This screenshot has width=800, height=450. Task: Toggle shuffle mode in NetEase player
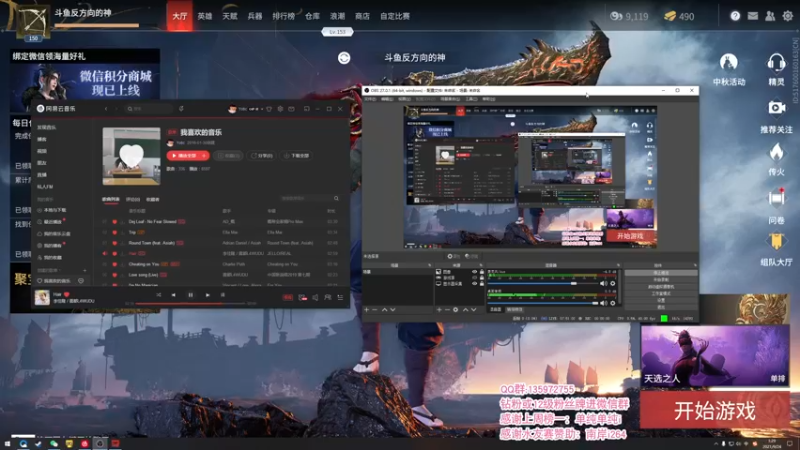(x=159, y=295)
